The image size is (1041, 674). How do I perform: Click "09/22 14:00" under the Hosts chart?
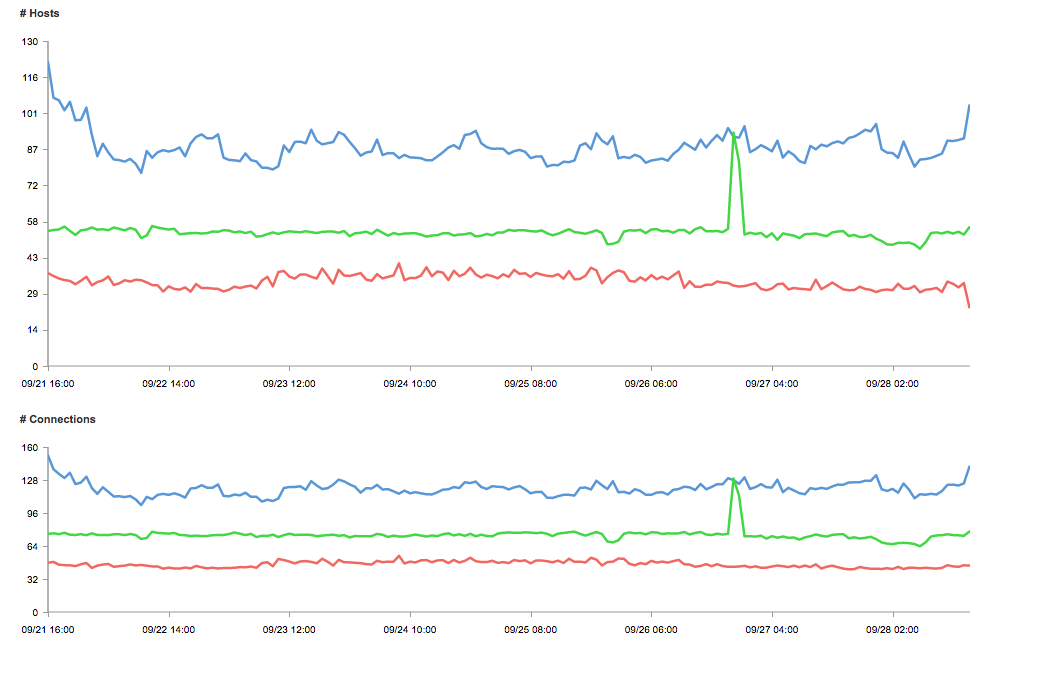point(169,384)
